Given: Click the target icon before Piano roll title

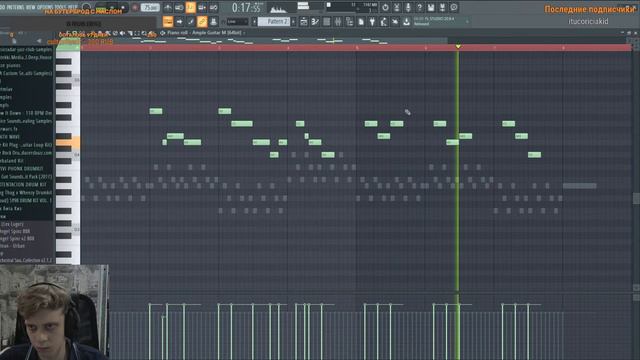Looking at the screenshot, I should (162, 33).
